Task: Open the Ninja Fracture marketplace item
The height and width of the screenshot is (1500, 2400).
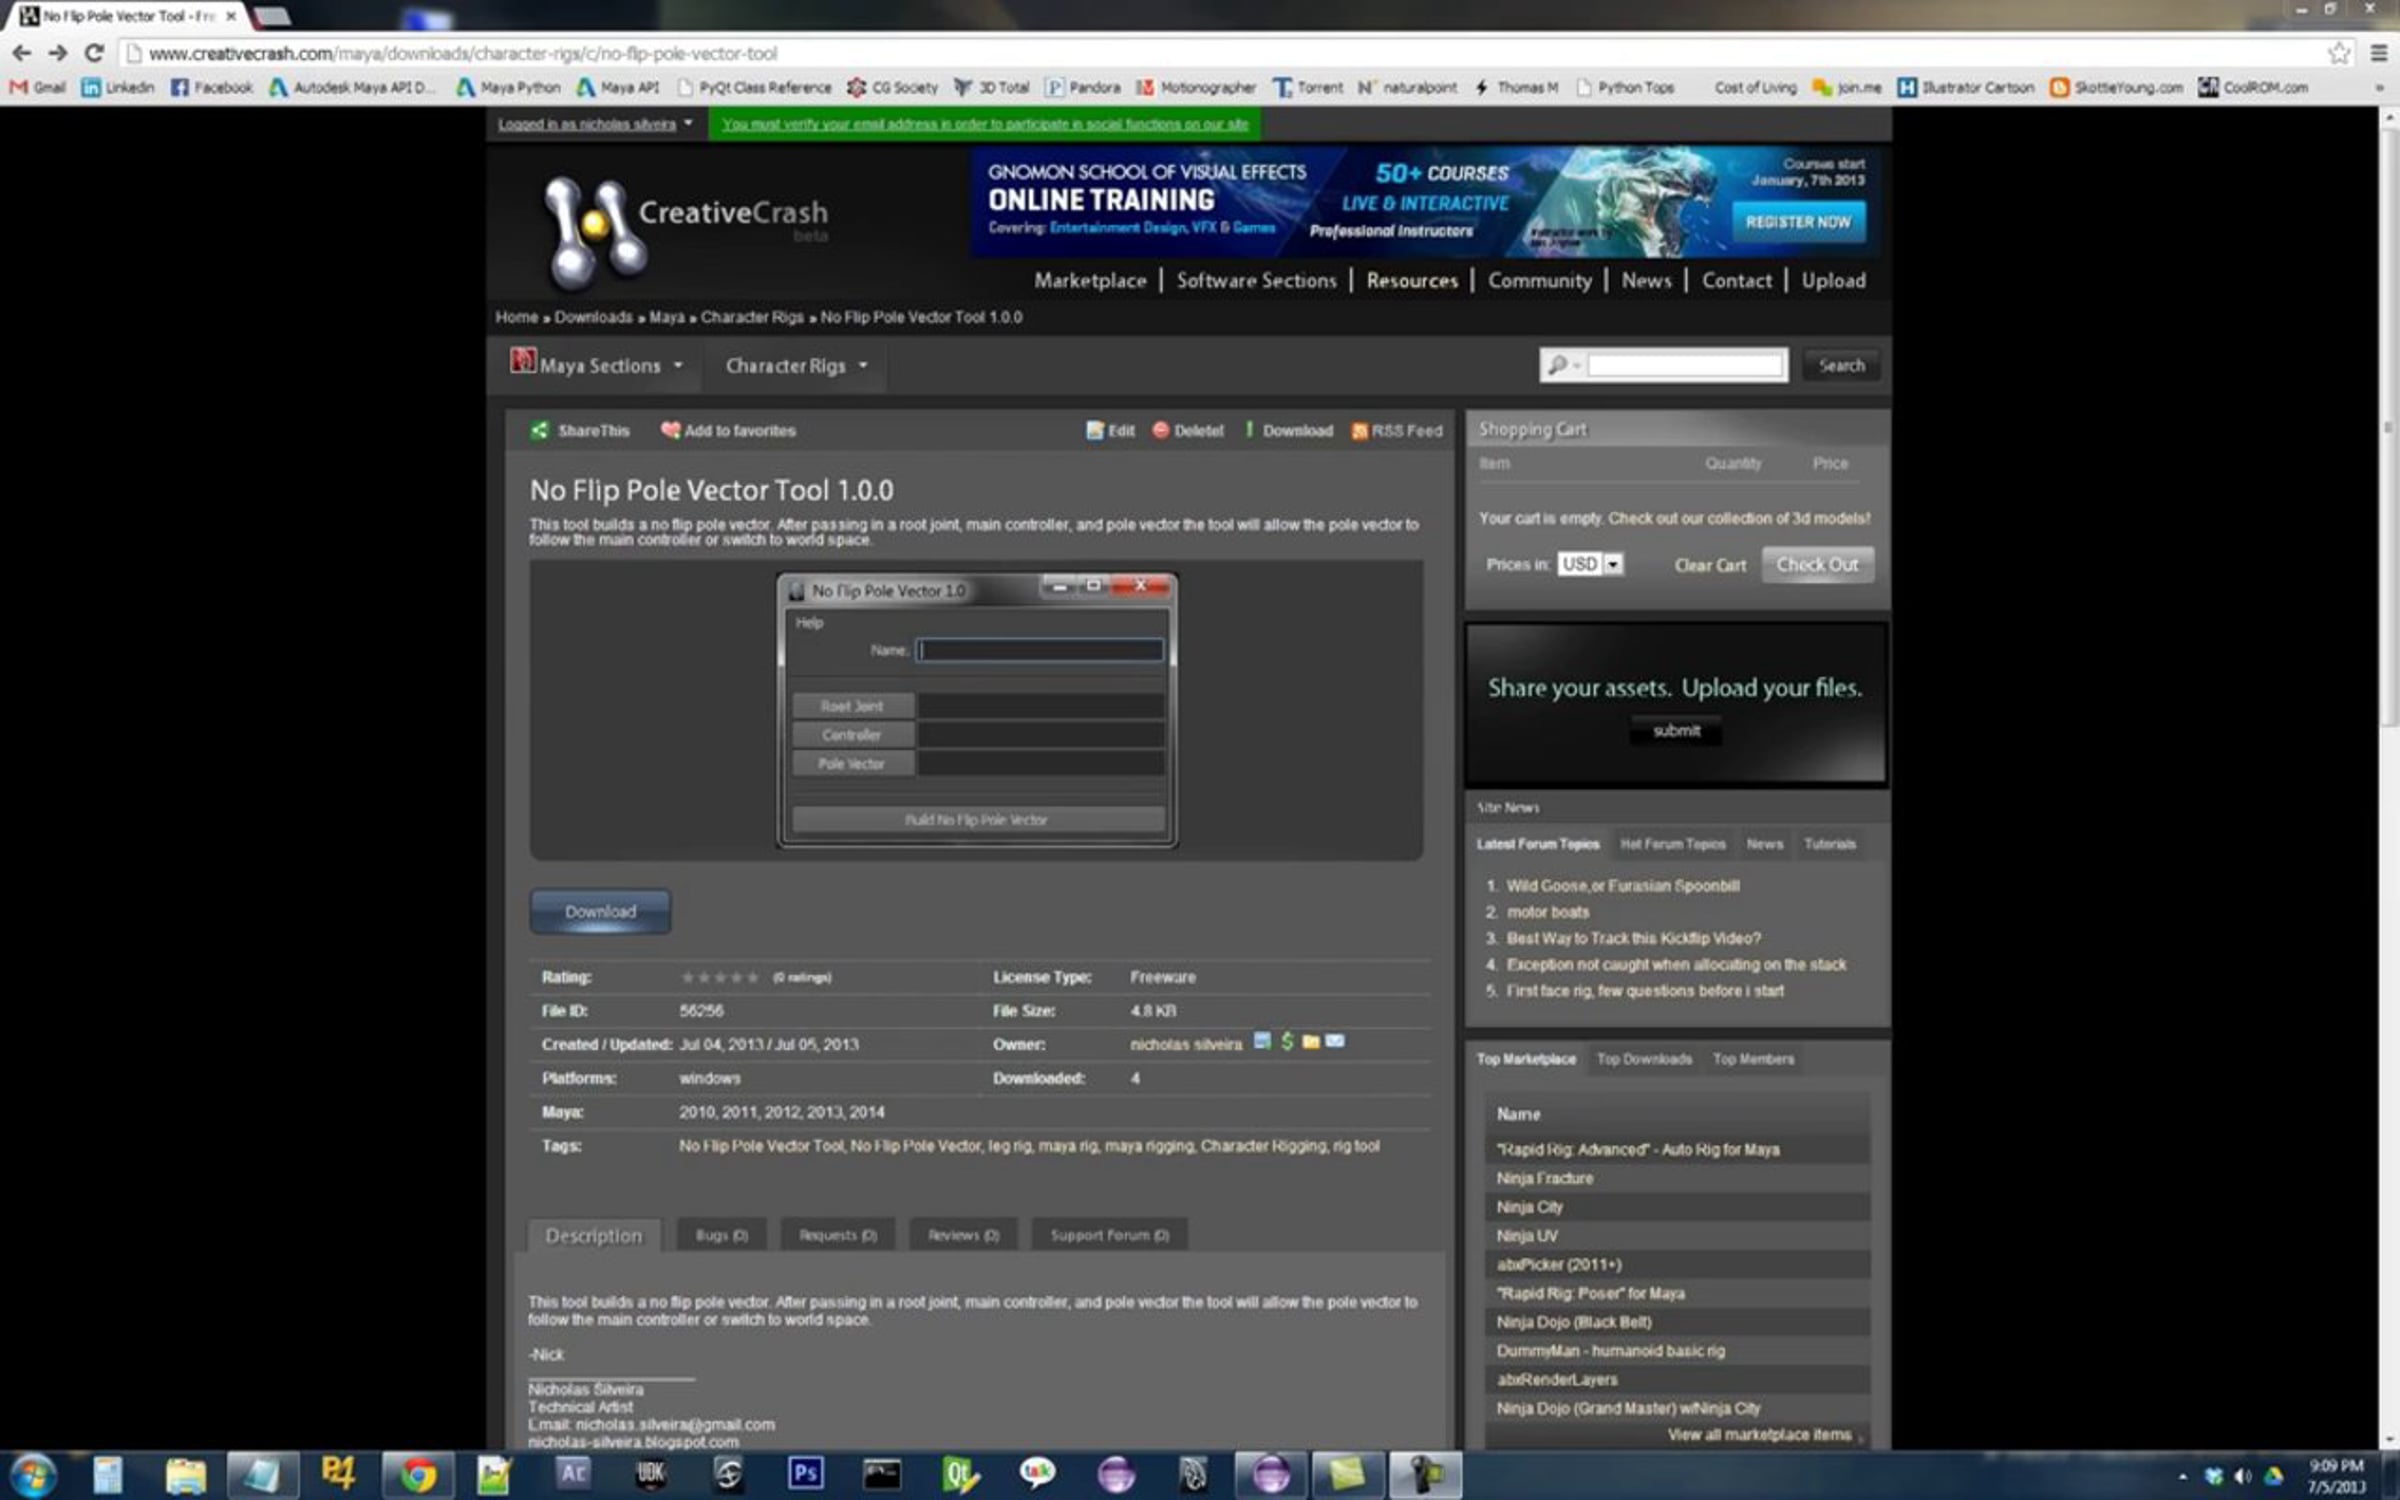Action: pos(1544,1178)
